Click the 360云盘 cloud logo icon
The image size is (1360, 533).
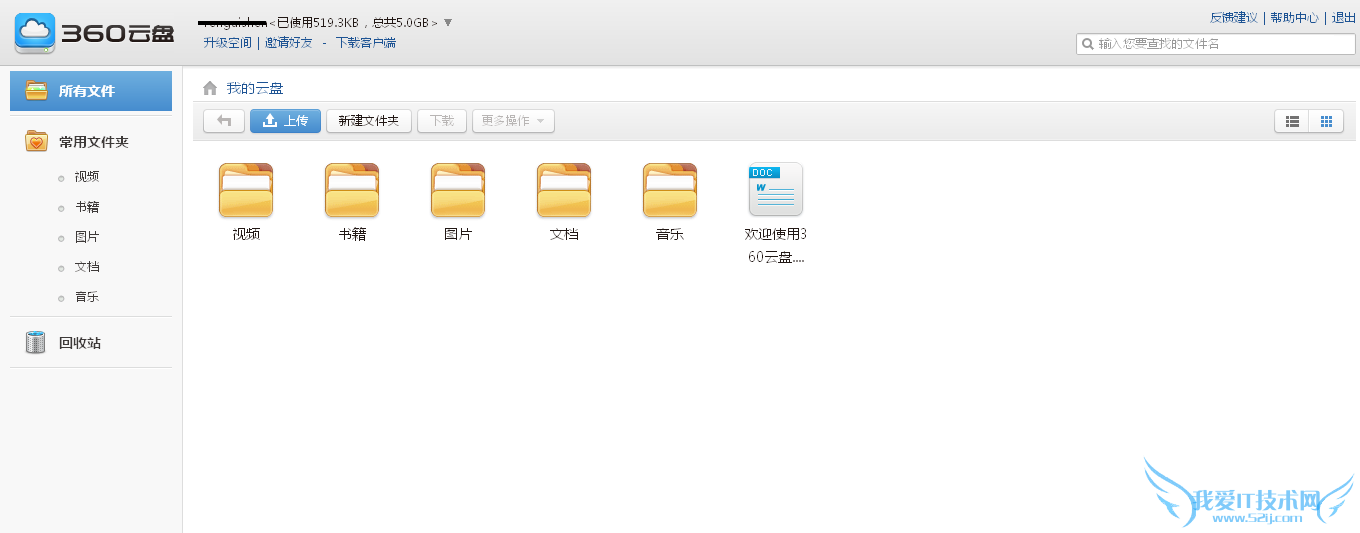[35, 33]
